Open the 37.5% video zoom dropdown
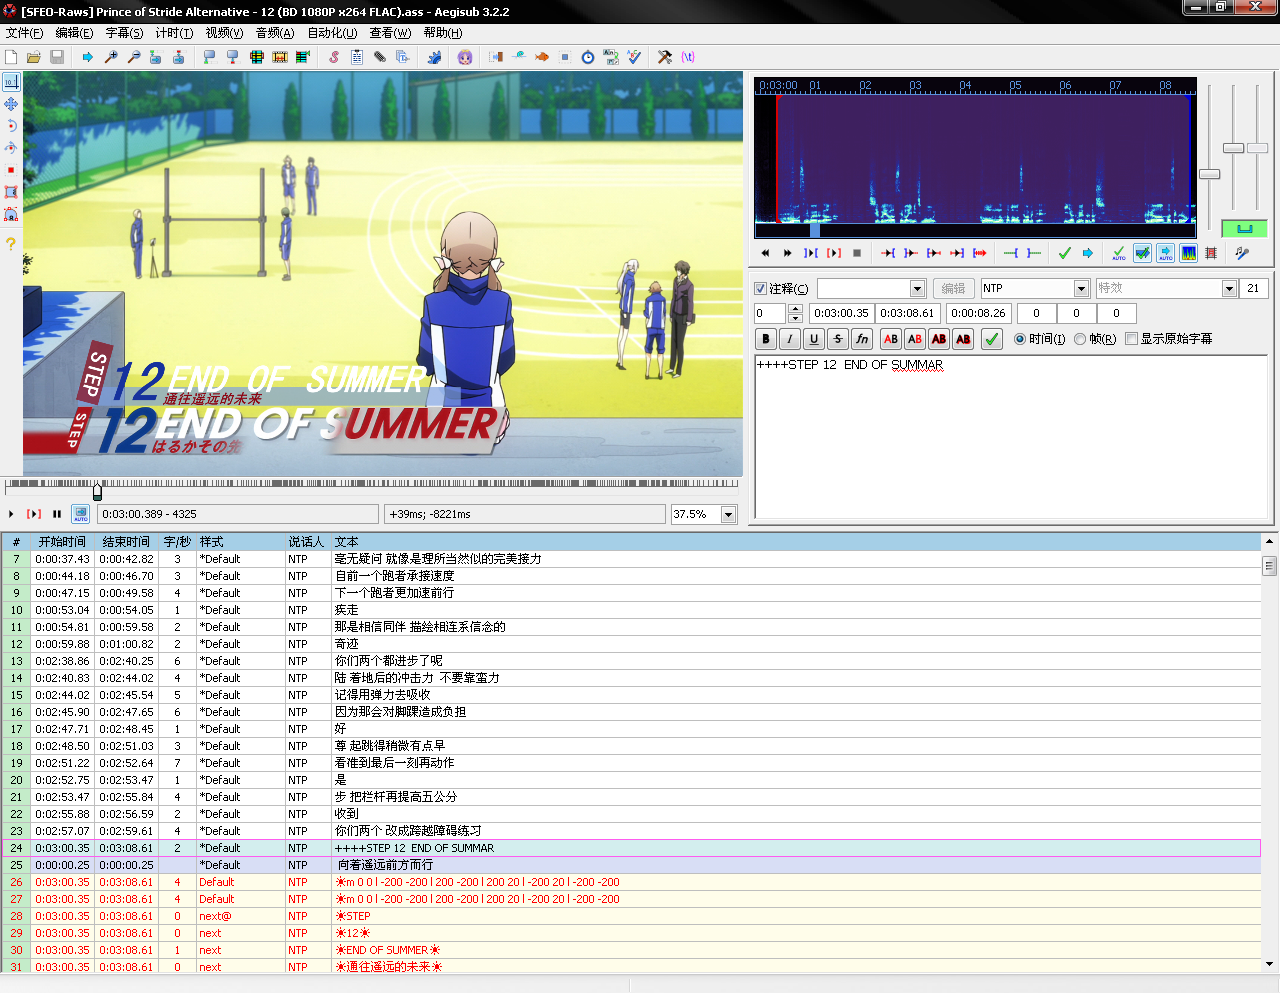Viewport: 1280px width, 993px height. coord(728,514)
